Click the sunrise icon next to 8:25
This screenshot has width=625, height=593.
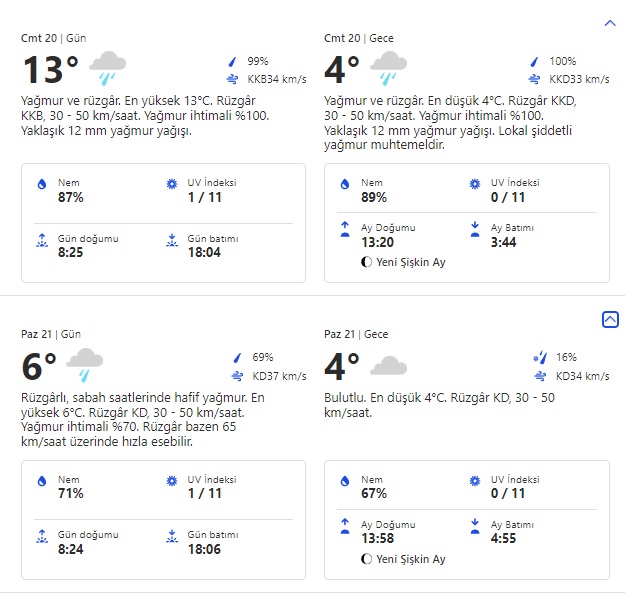pos(42,241)
